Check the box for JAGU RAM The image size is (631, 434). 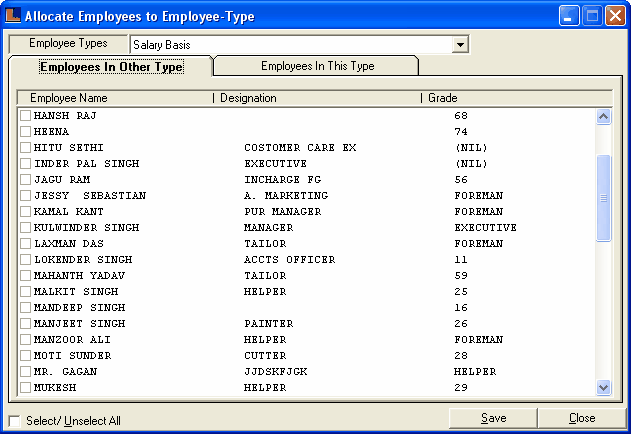tap(25, 179)
